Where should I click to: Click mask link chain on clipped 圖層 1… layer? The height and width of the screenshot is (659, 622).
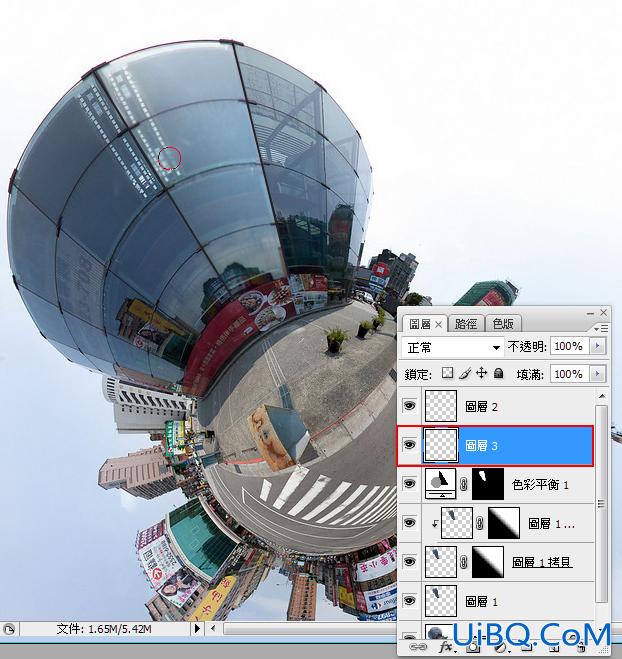click(x=480, y=523)
